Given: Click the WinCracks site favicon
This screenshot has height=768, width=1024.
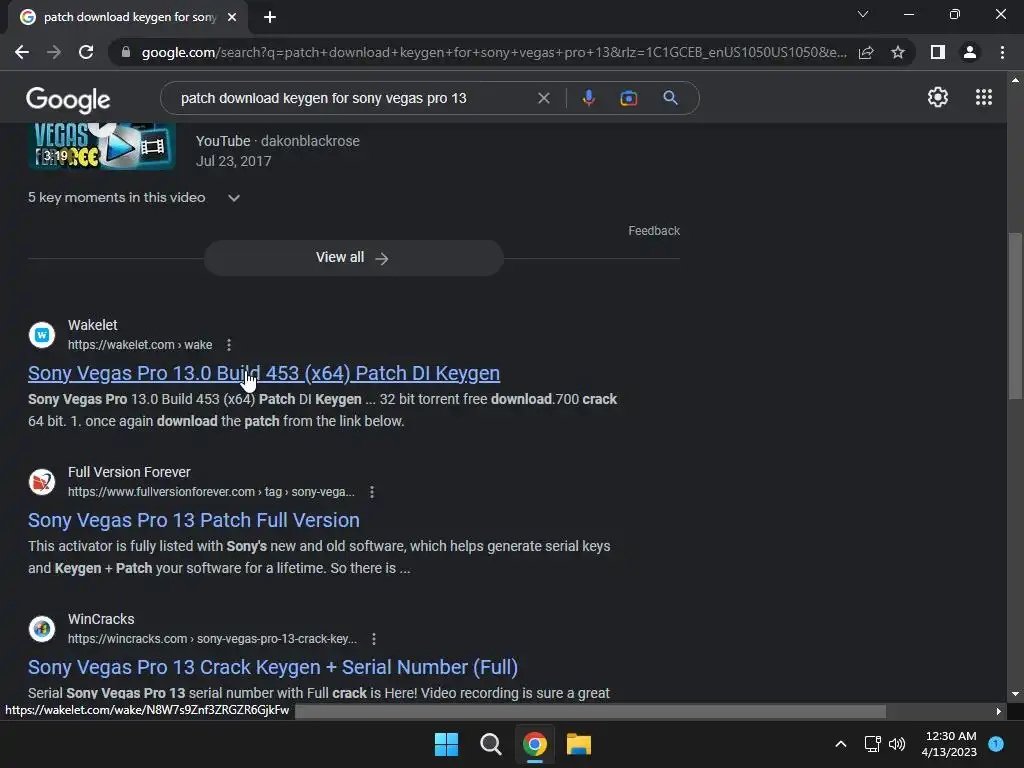Looking at the screenshot, I should [42, 629].
